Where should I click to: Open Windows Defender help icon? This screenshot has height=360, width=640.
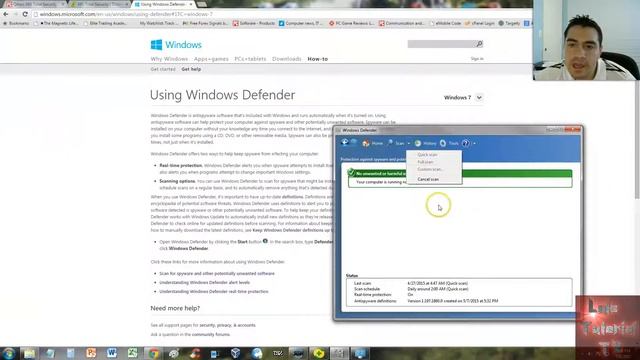[466, 143]
